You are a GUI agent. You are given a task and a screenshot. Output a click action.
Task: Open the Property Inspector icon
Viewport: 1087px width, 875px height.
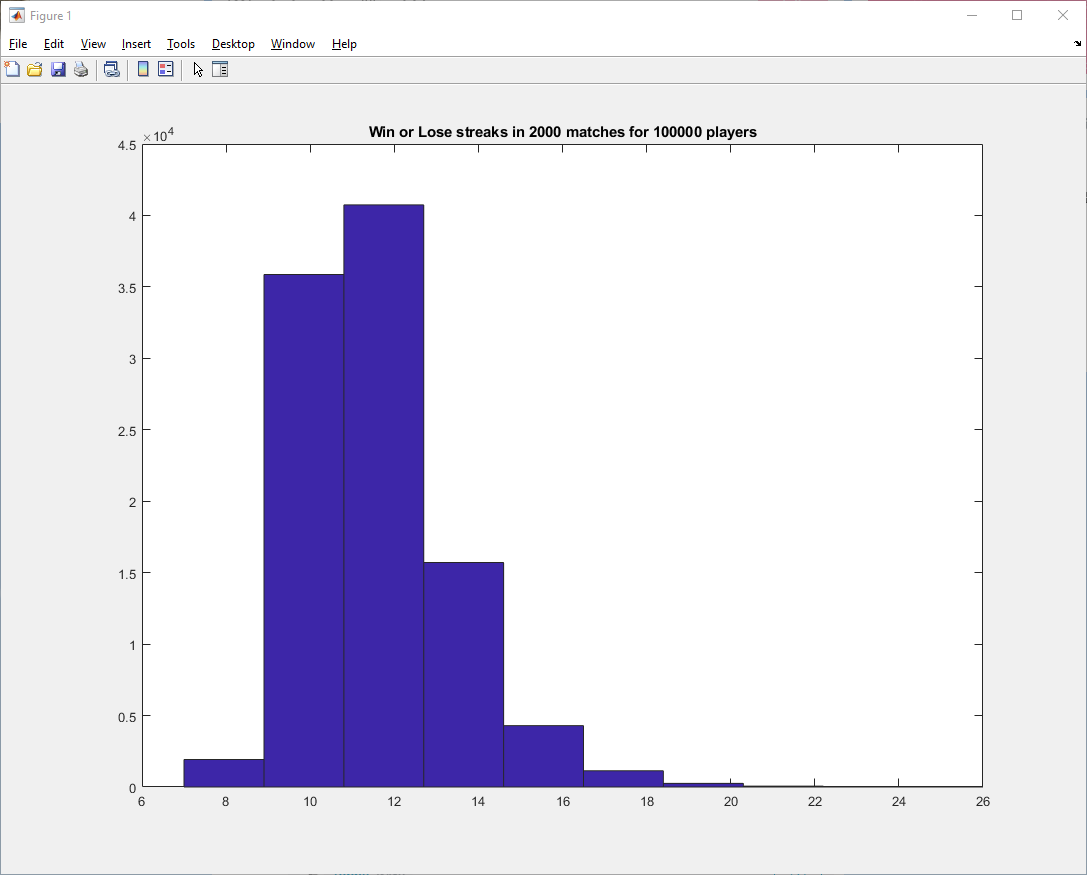point(220,69)
